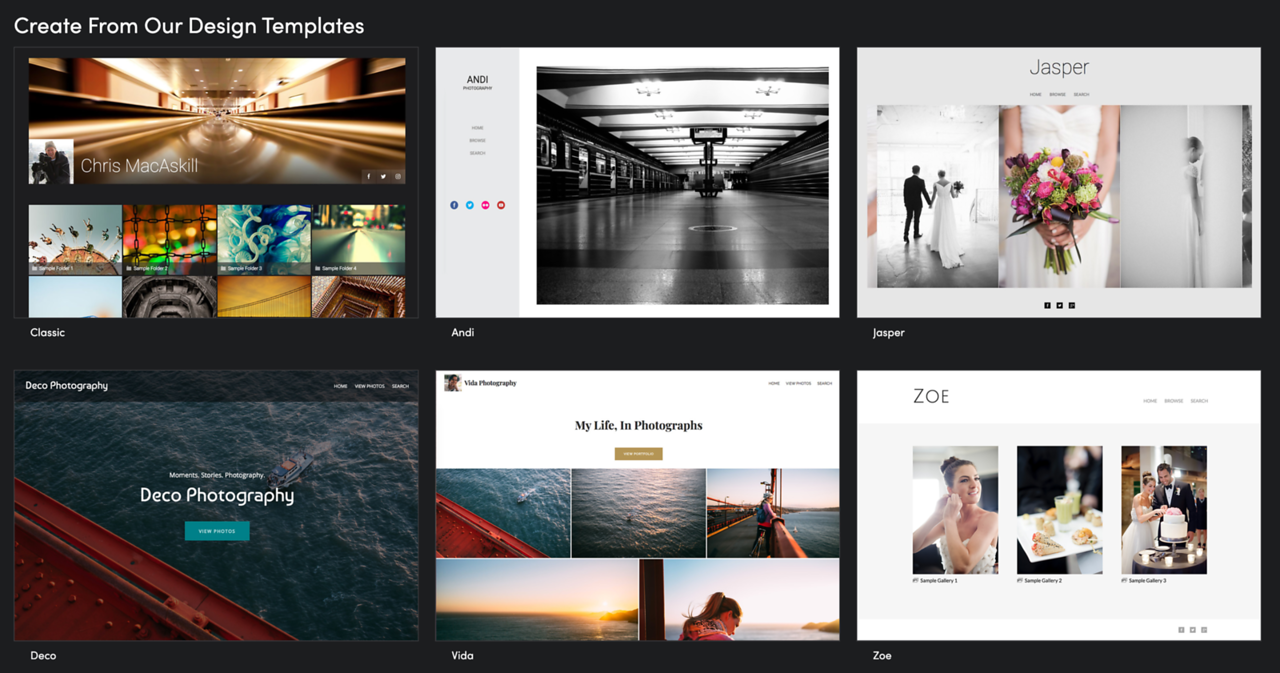This screenshot has width=1280, height=673.
Task: Click SEARCH in Vida template navigation
Action: pyautogui.click(x=824, y=383)
